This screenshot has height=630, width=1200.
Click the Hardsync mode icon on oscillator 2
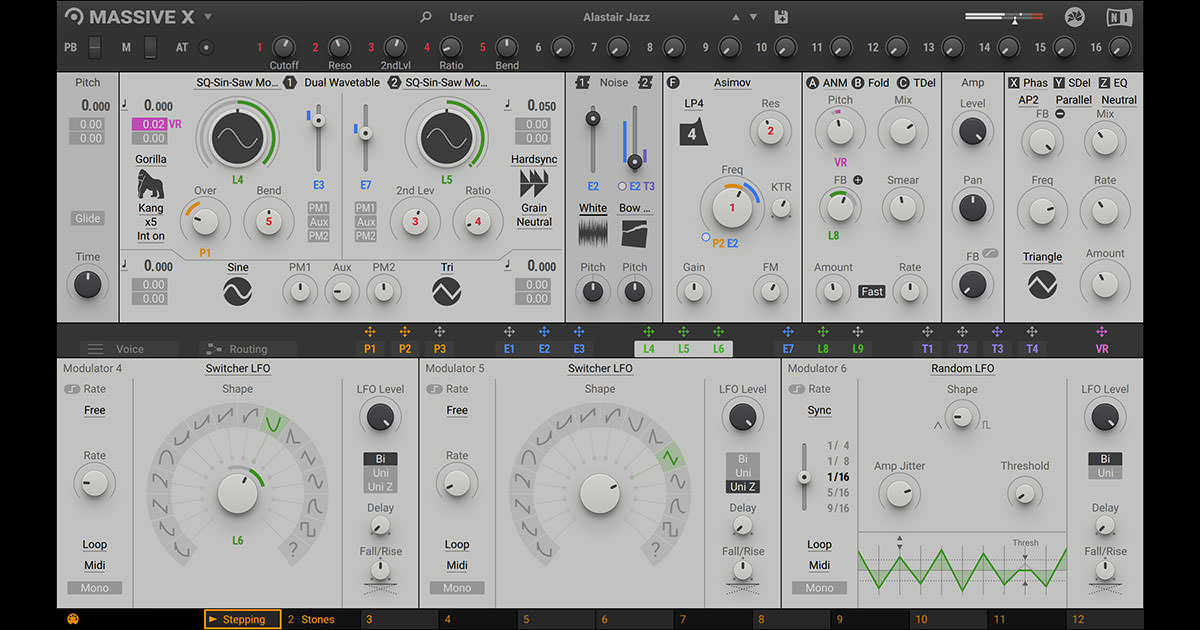tap(534, 183)
